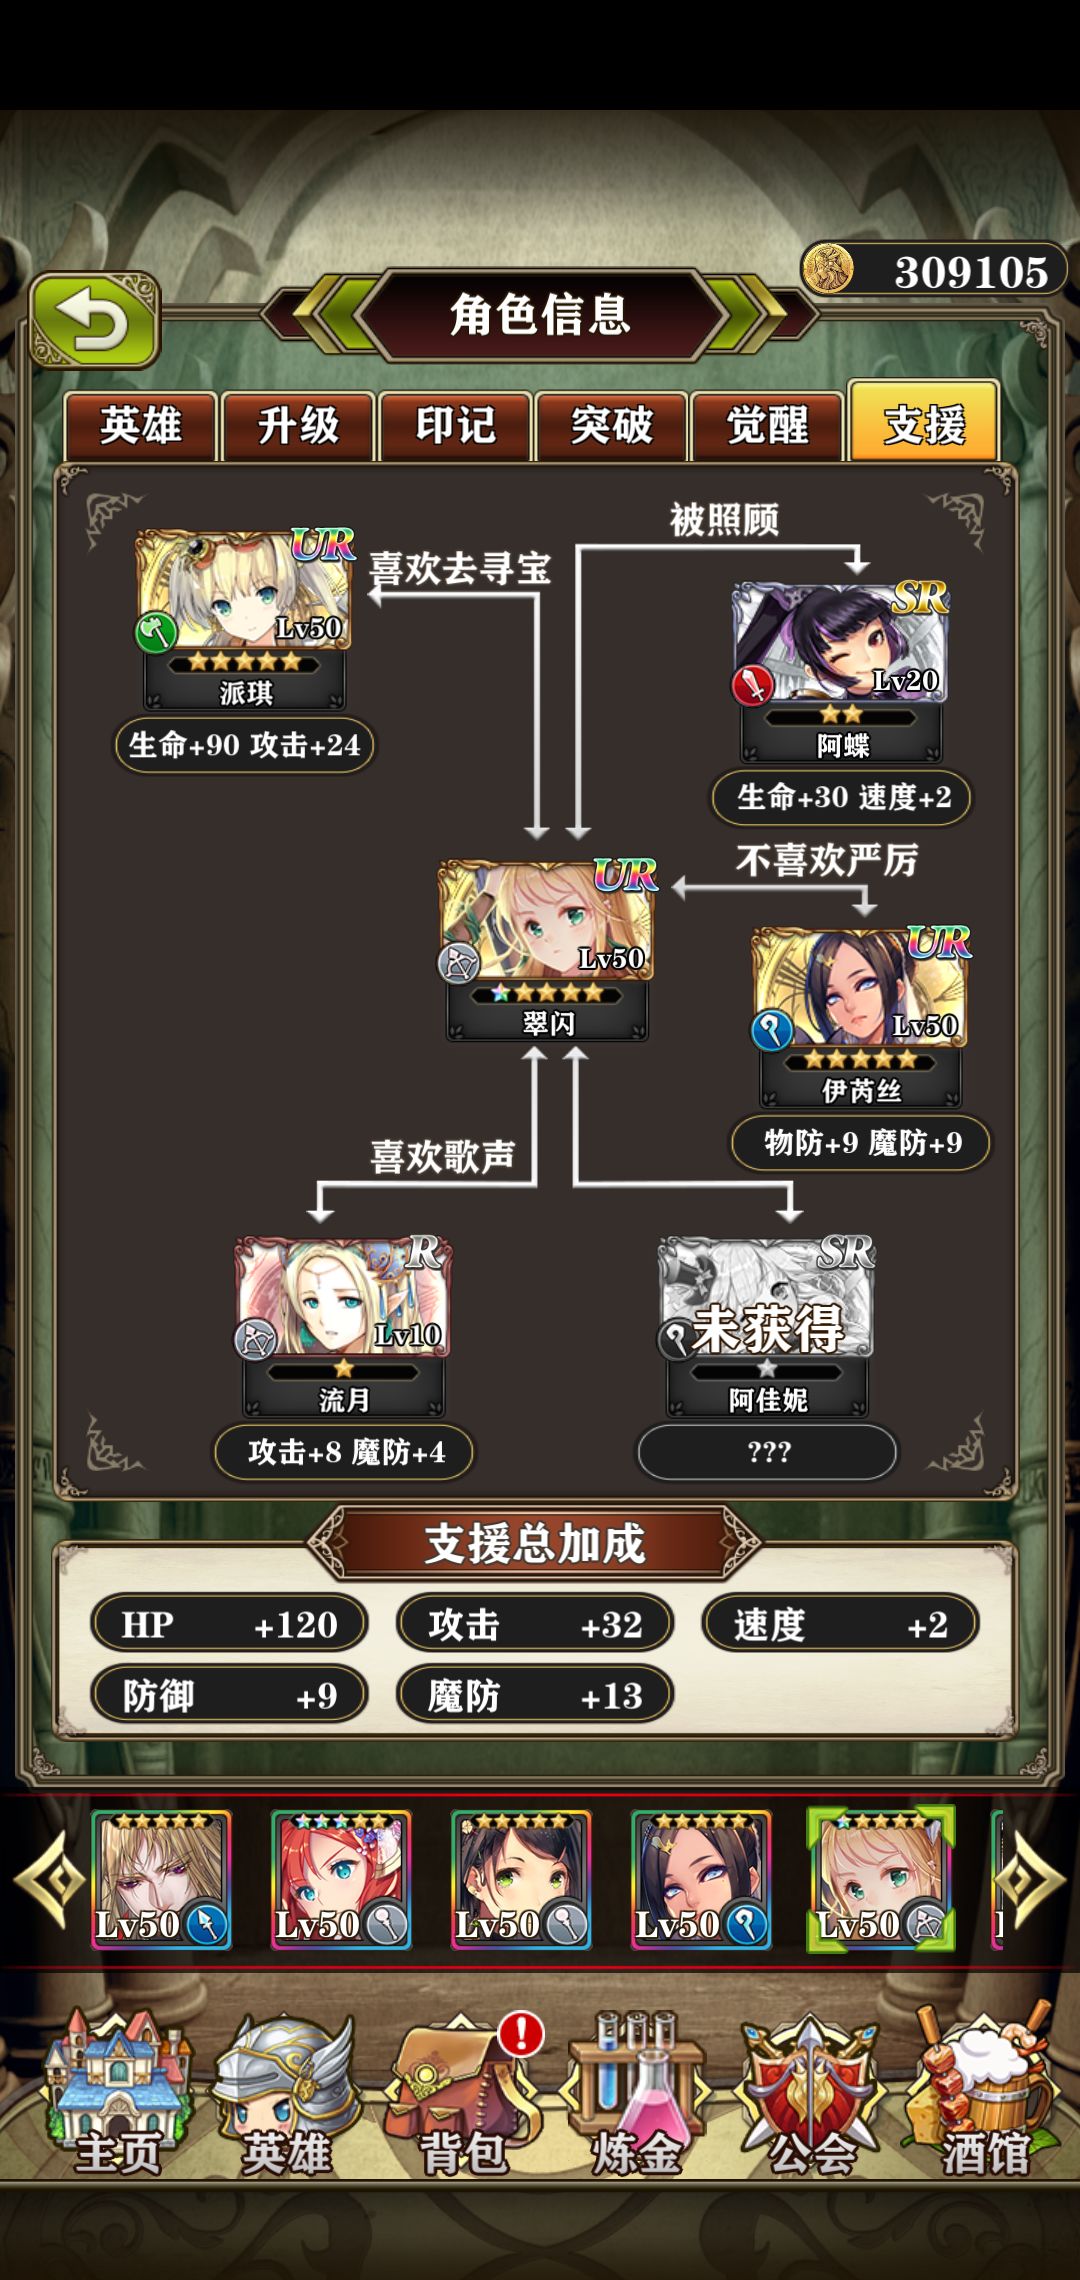The width and height of the screenshot is (1080, 2280).
Task: Open the 英雄 helmet icon in bottom bar
Action: 287,2093
